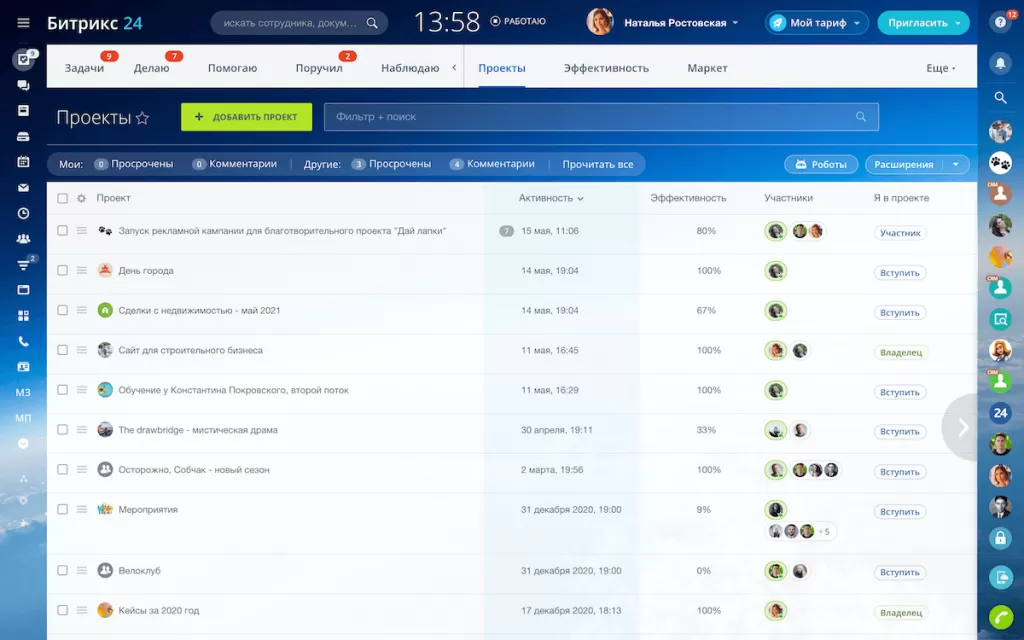This screenshot has height=640, width=1024.
Task: Open the Bitrix24 round icon in right panel
Action: pos(1000,412)
